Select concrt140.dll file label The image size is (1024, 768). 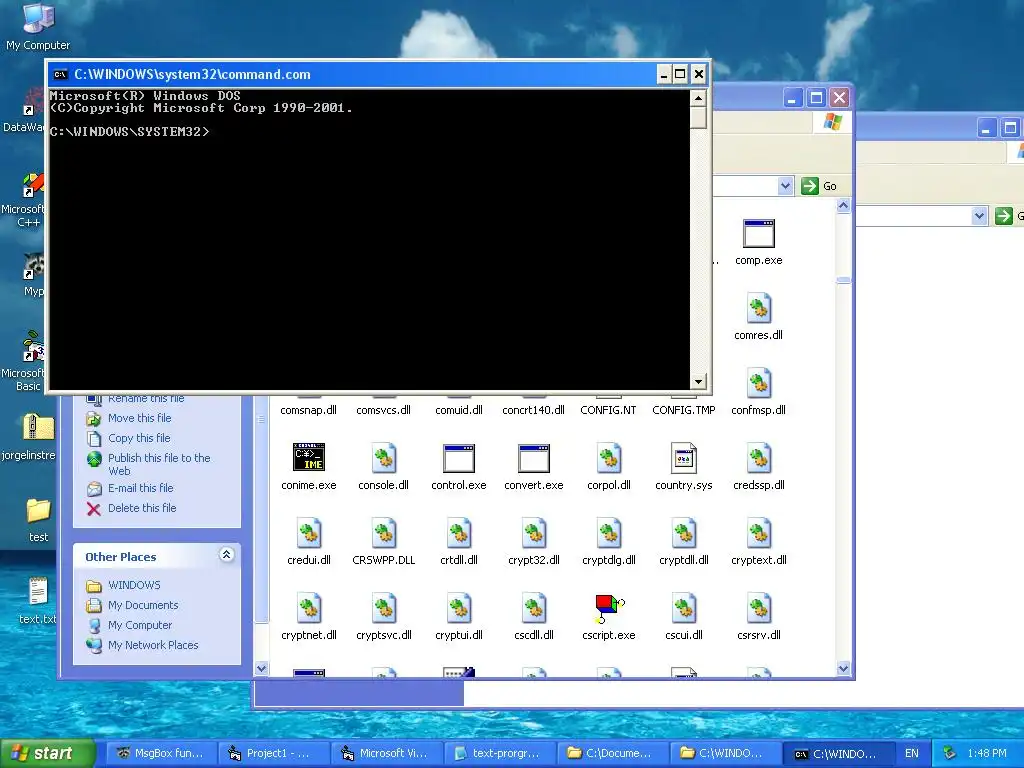[534, 410]
